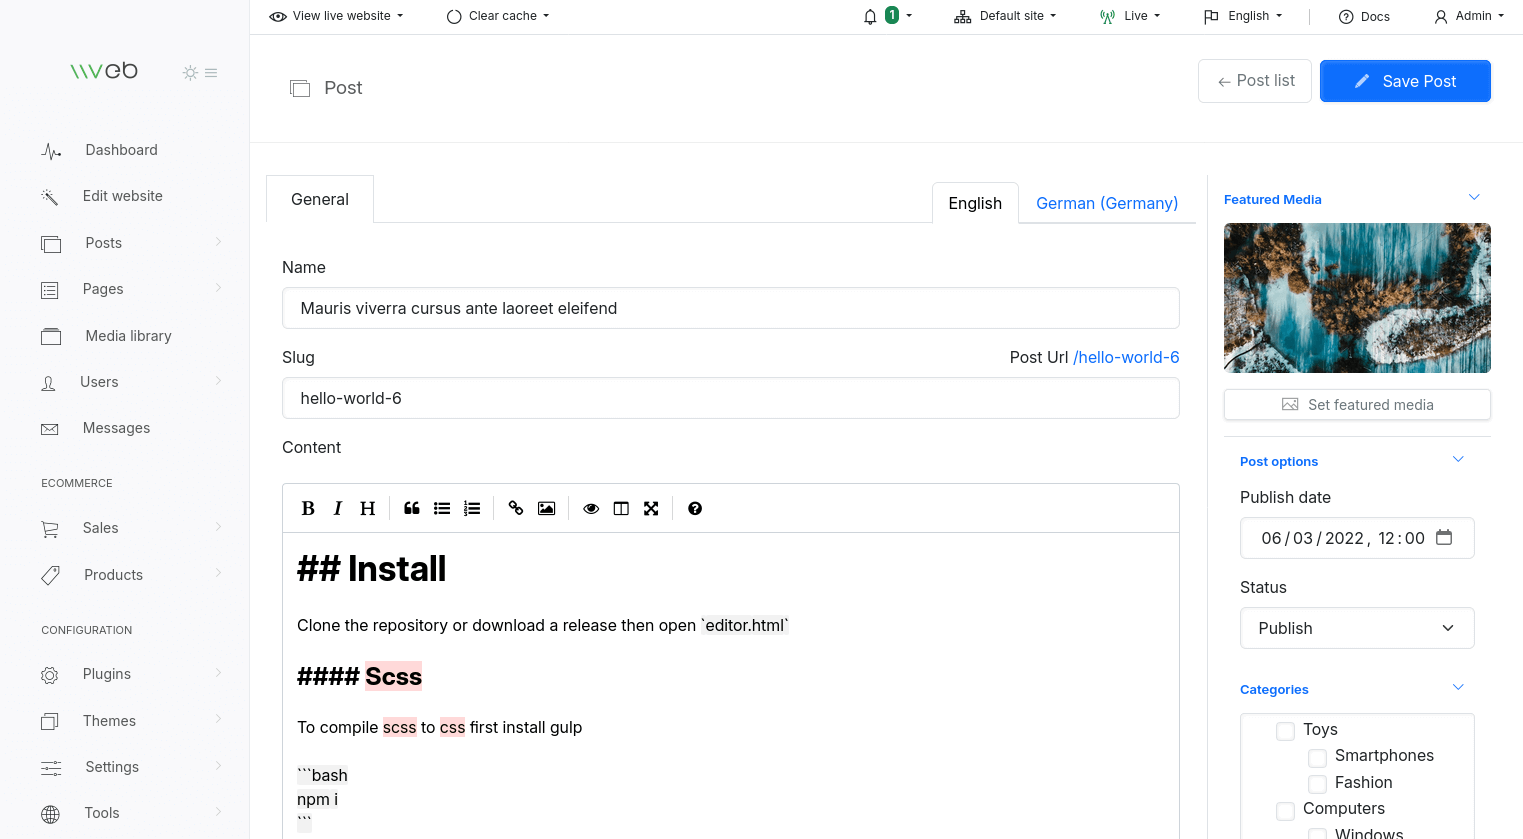Image resolution: width=1523 pixels, height=839 pixels.
Task: Go back to Post list
Action: [x=1255, y=81]
